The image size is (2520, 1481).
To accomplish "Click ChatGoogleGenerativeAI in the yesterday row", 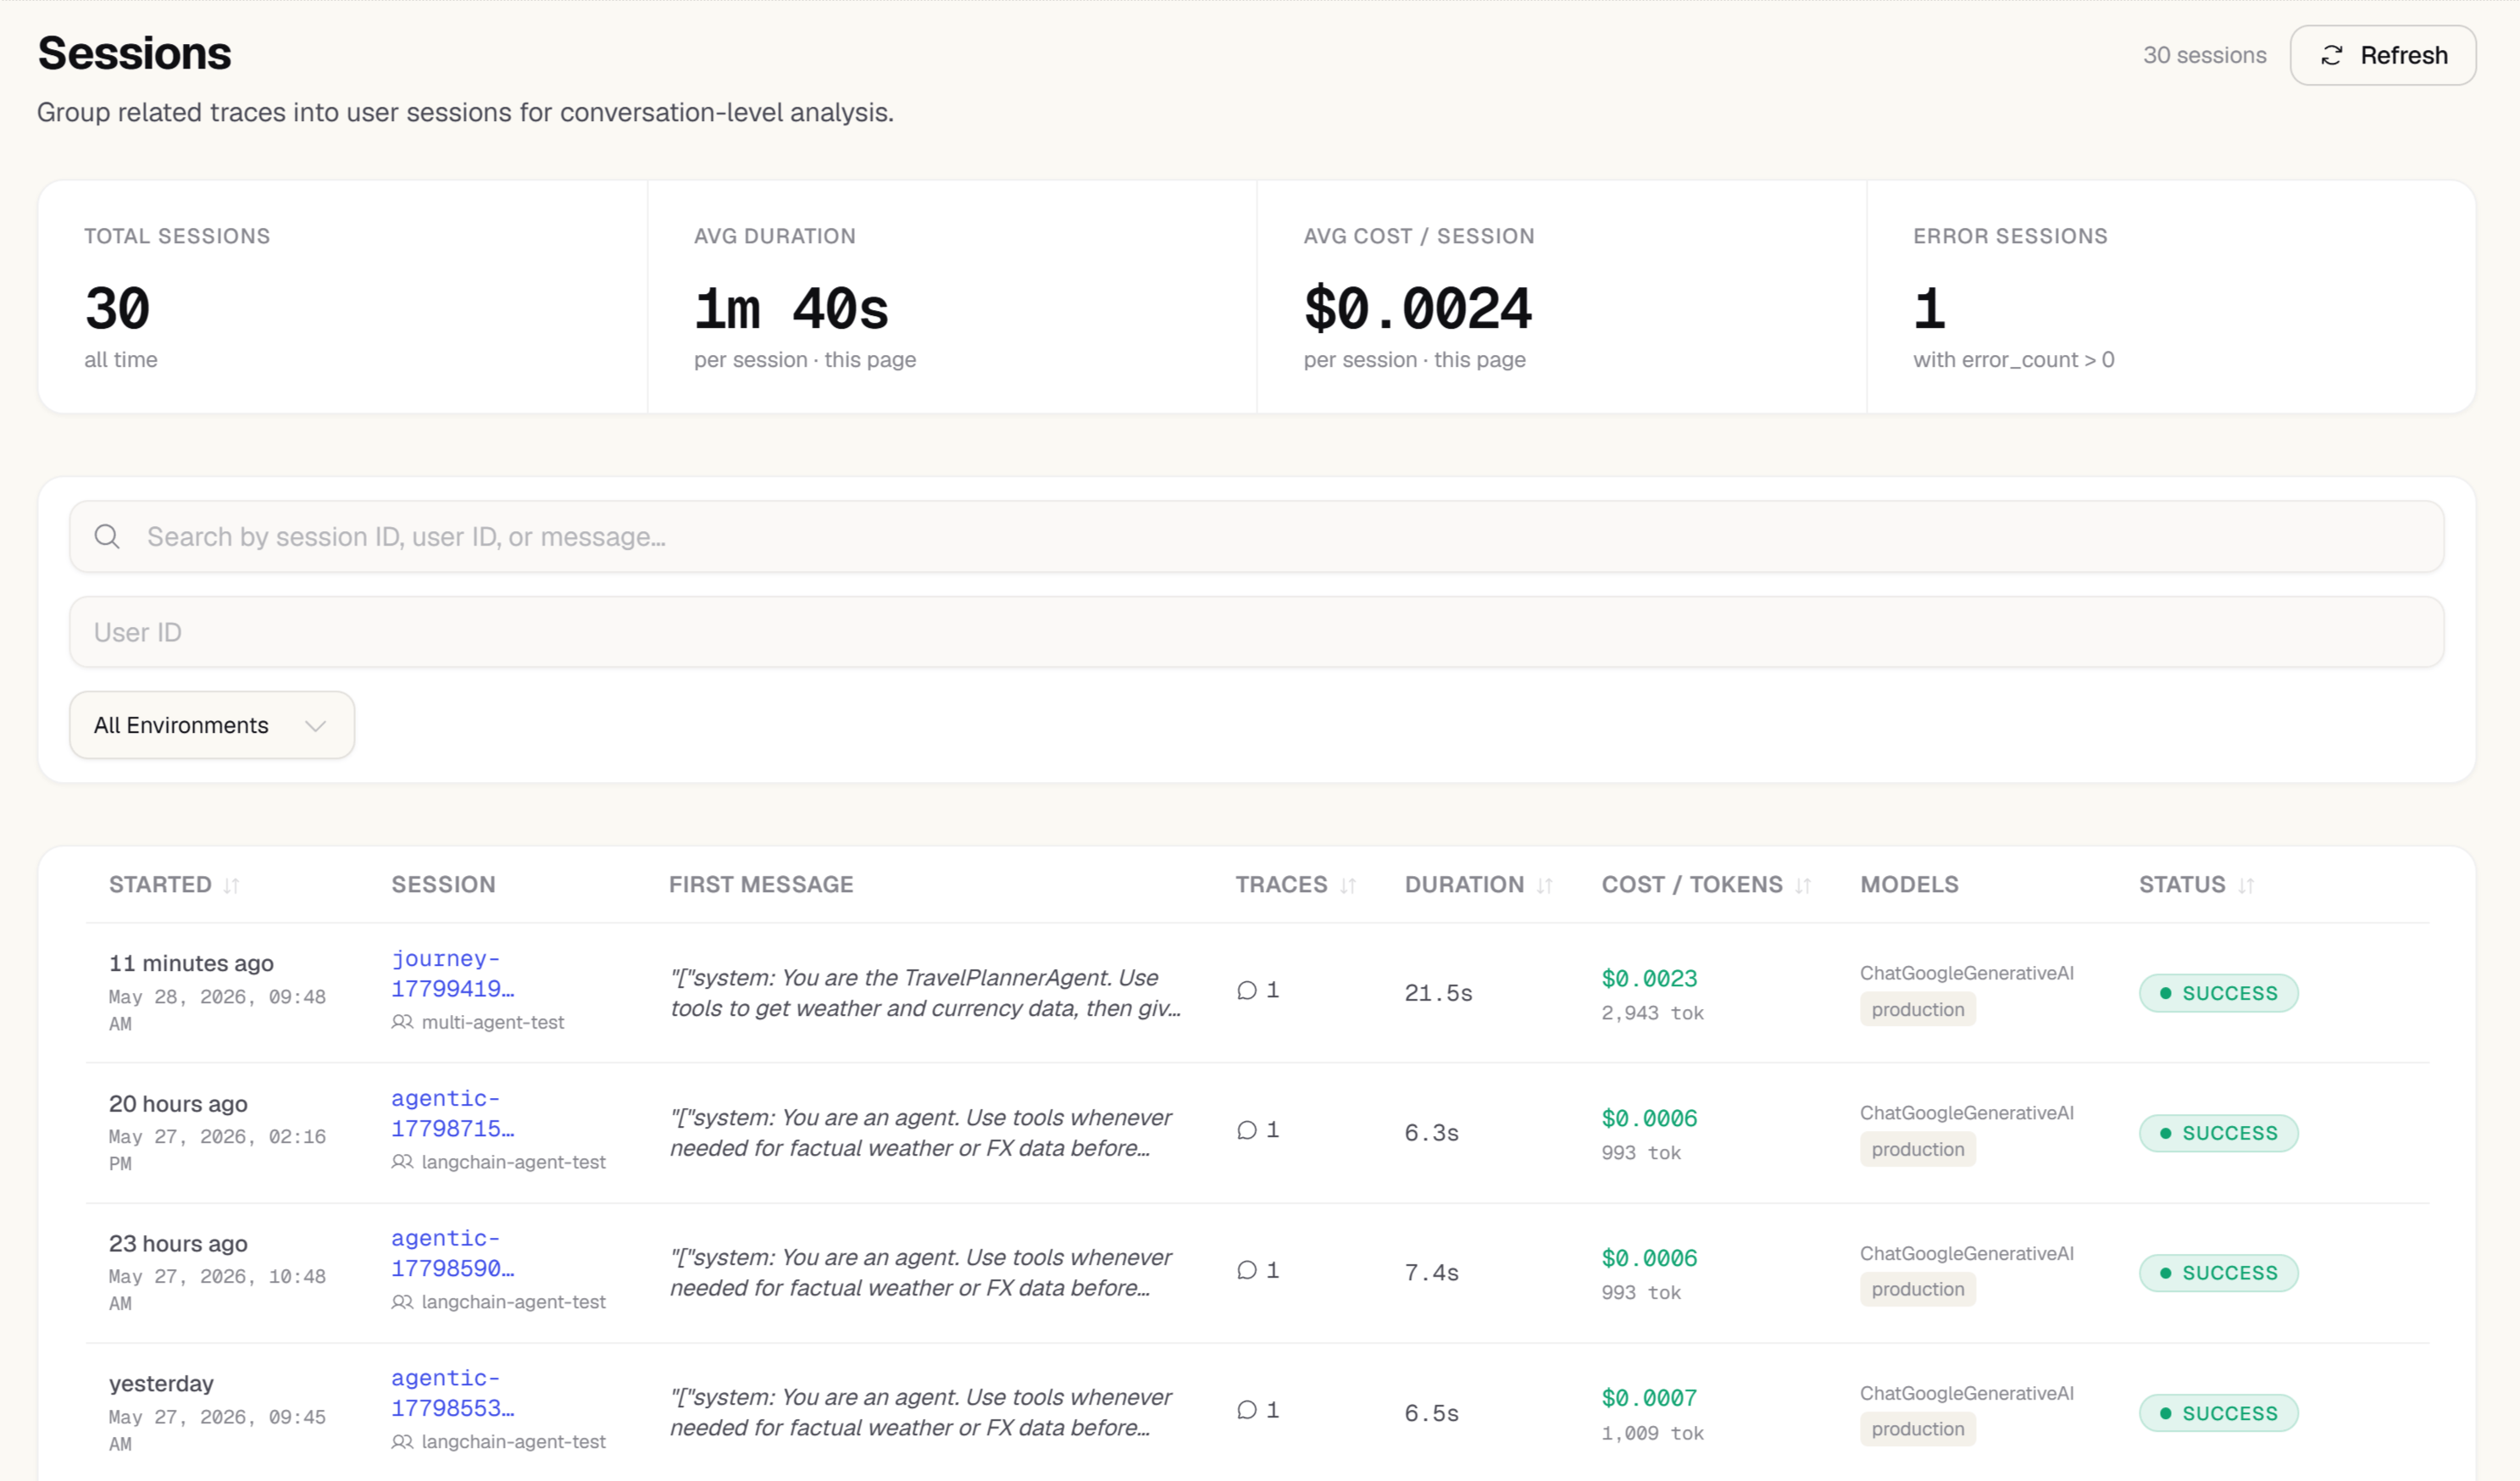I will point(1966,1393).
